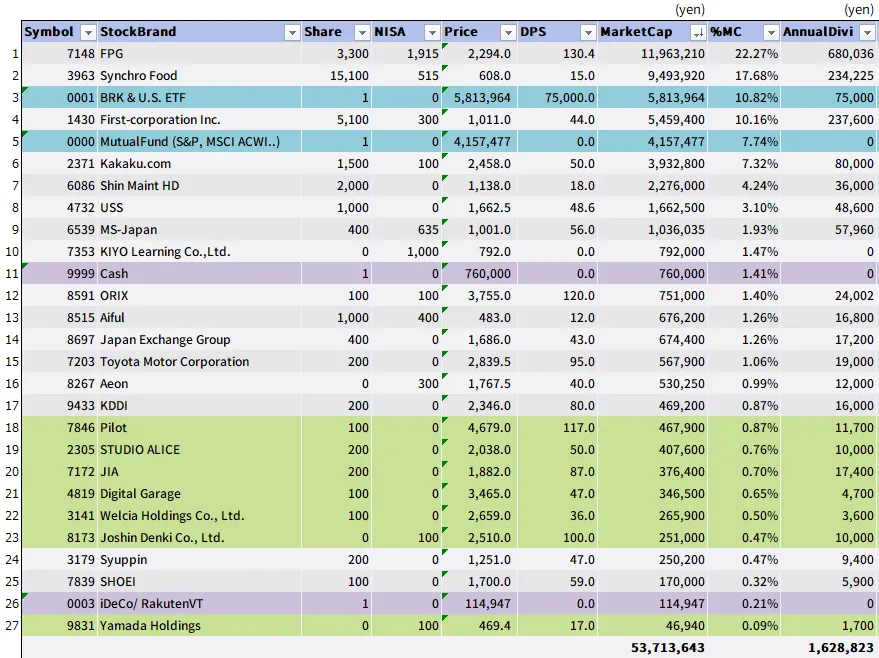Viewport: 879px width, 658px height.
Task: Open the DPS filter dropdown
Action: coord(586,32)
